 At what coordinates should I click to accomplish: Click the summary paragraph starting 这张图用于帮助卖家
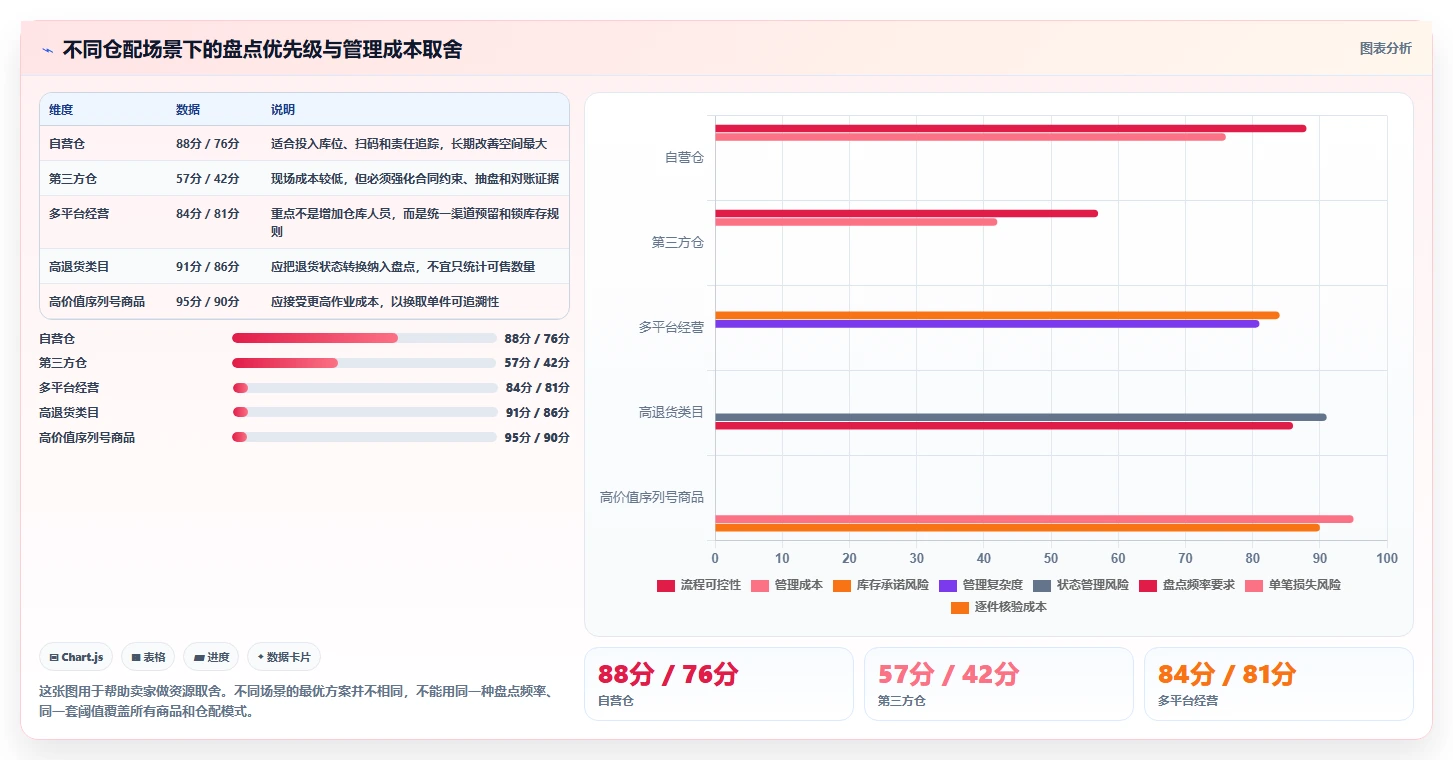pos(296,702)
